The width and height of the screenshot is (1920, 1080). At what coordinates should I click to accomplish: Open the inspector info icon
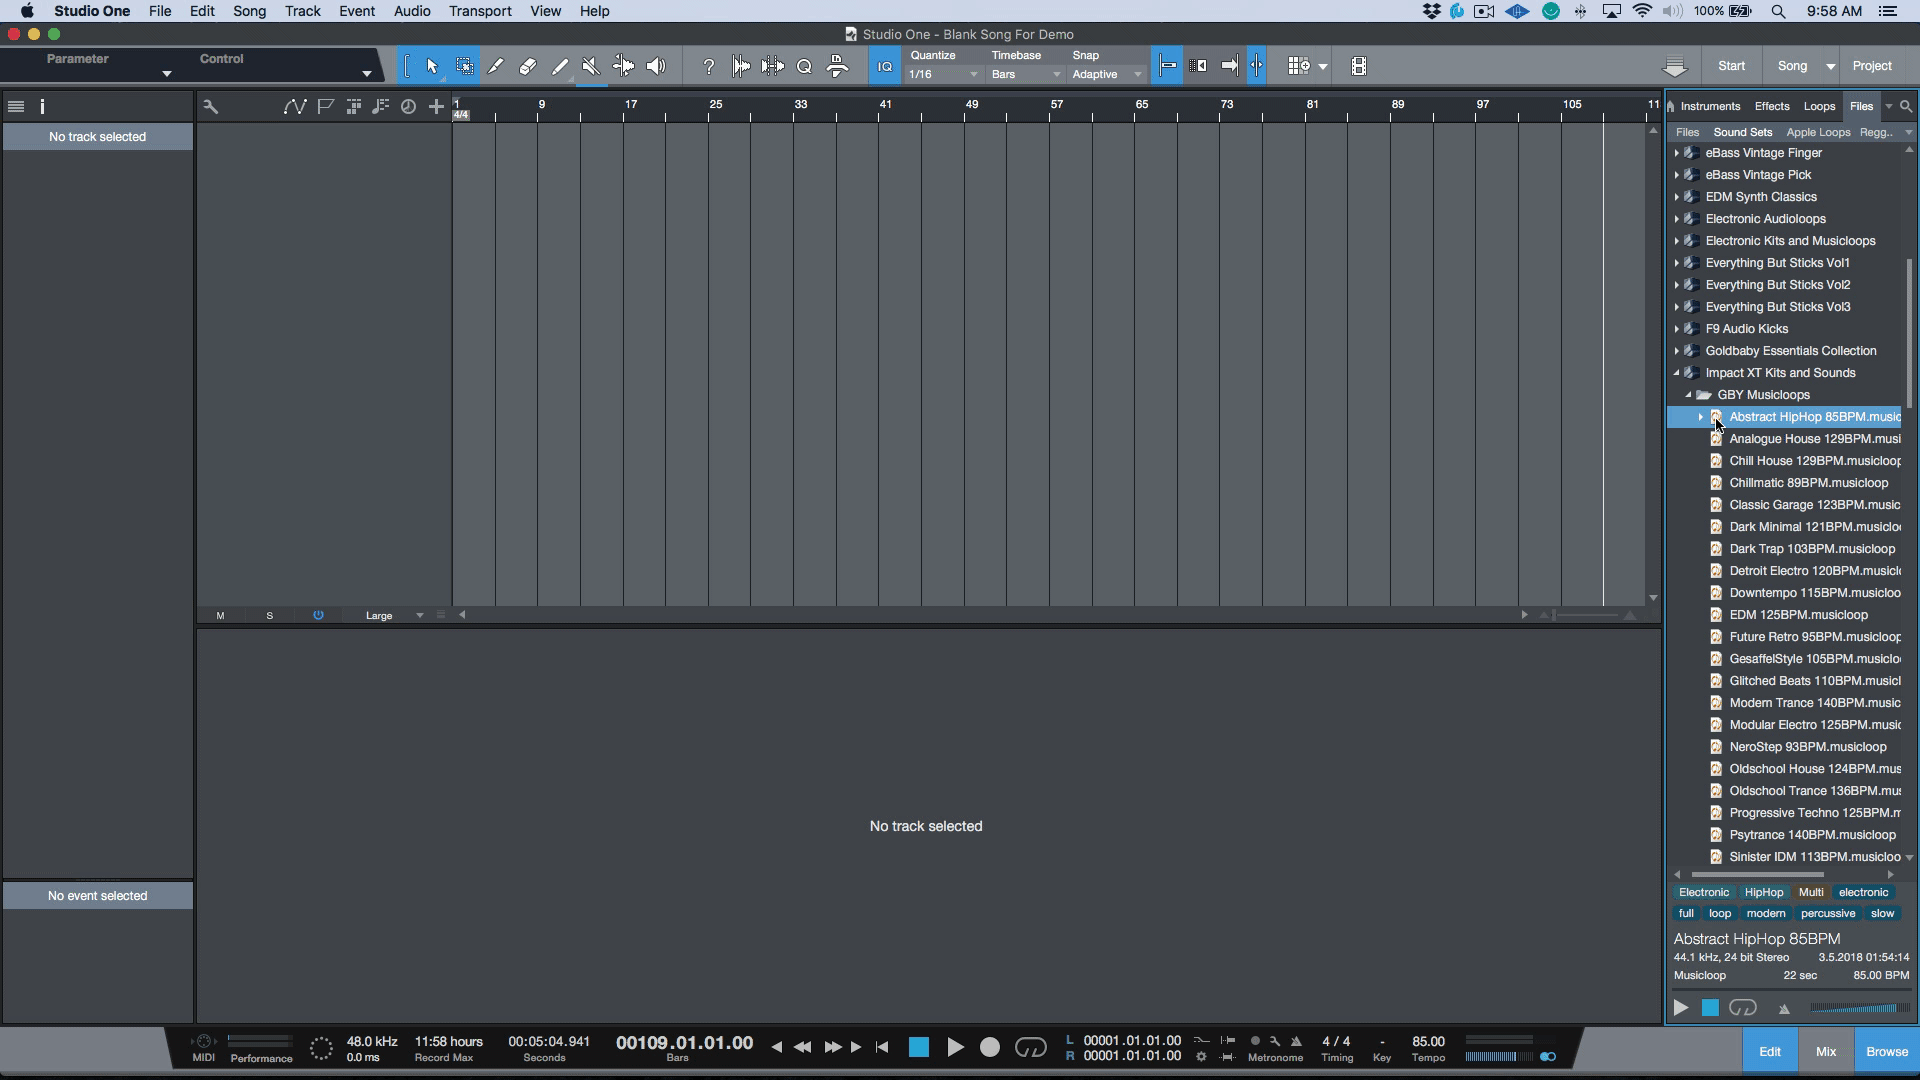click(42, 106)
